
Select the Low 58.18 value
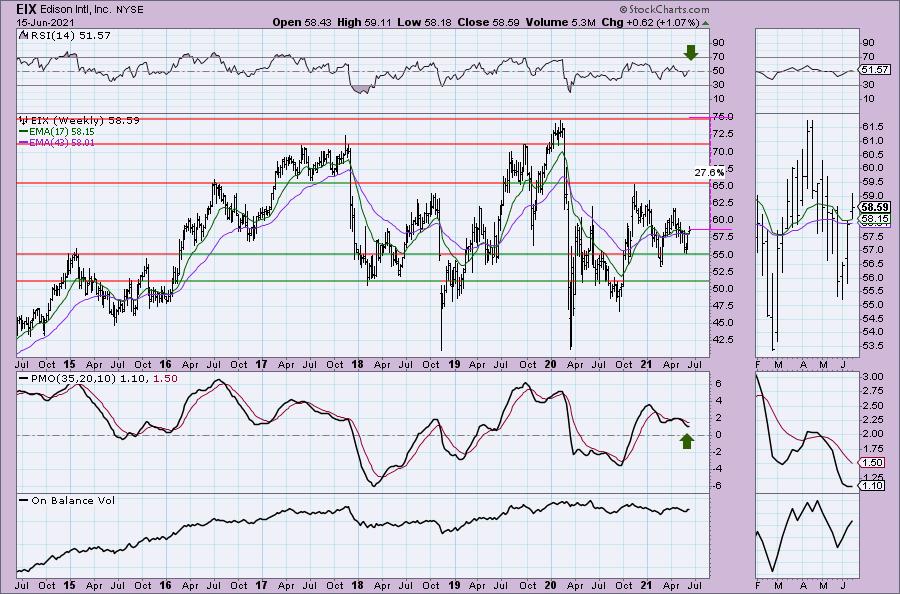click(x=425, y=22)
